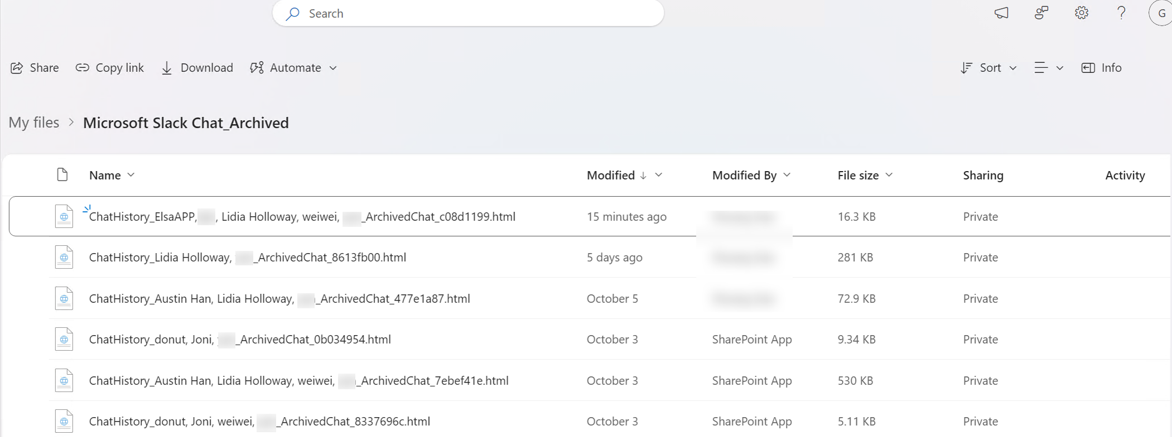Image resolution: width=1172 pixels, height=437 pixels.
Task: Open the ArchivedChat_0b034954.html file name
Action: click(240, 339)
